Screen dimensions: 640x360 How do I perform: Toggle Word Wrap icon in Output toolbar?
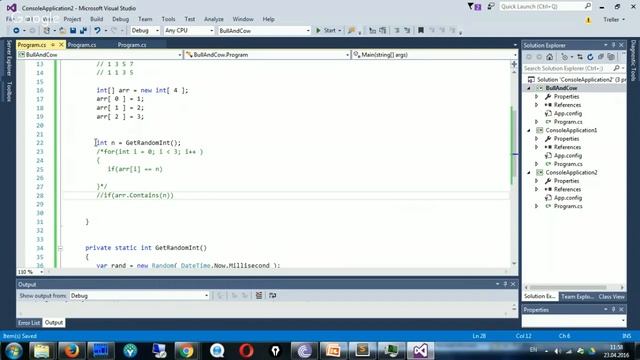coord(273,296)
